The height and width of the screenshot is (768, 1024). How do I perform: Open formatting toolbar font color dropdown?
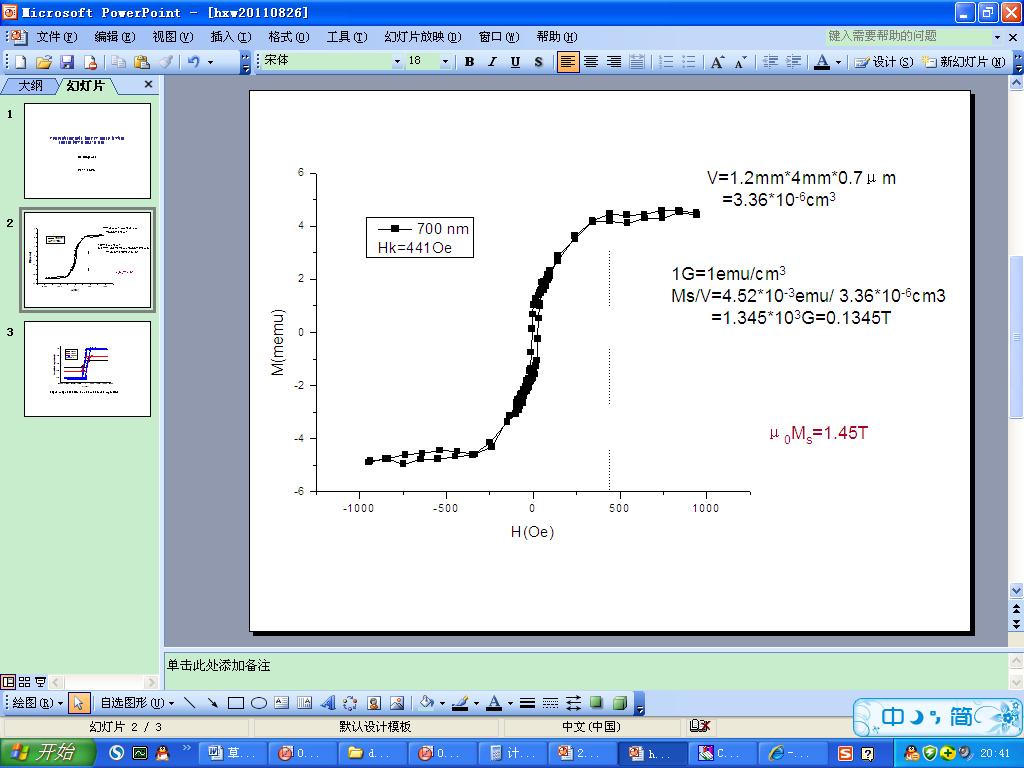[x=839, y=62]
